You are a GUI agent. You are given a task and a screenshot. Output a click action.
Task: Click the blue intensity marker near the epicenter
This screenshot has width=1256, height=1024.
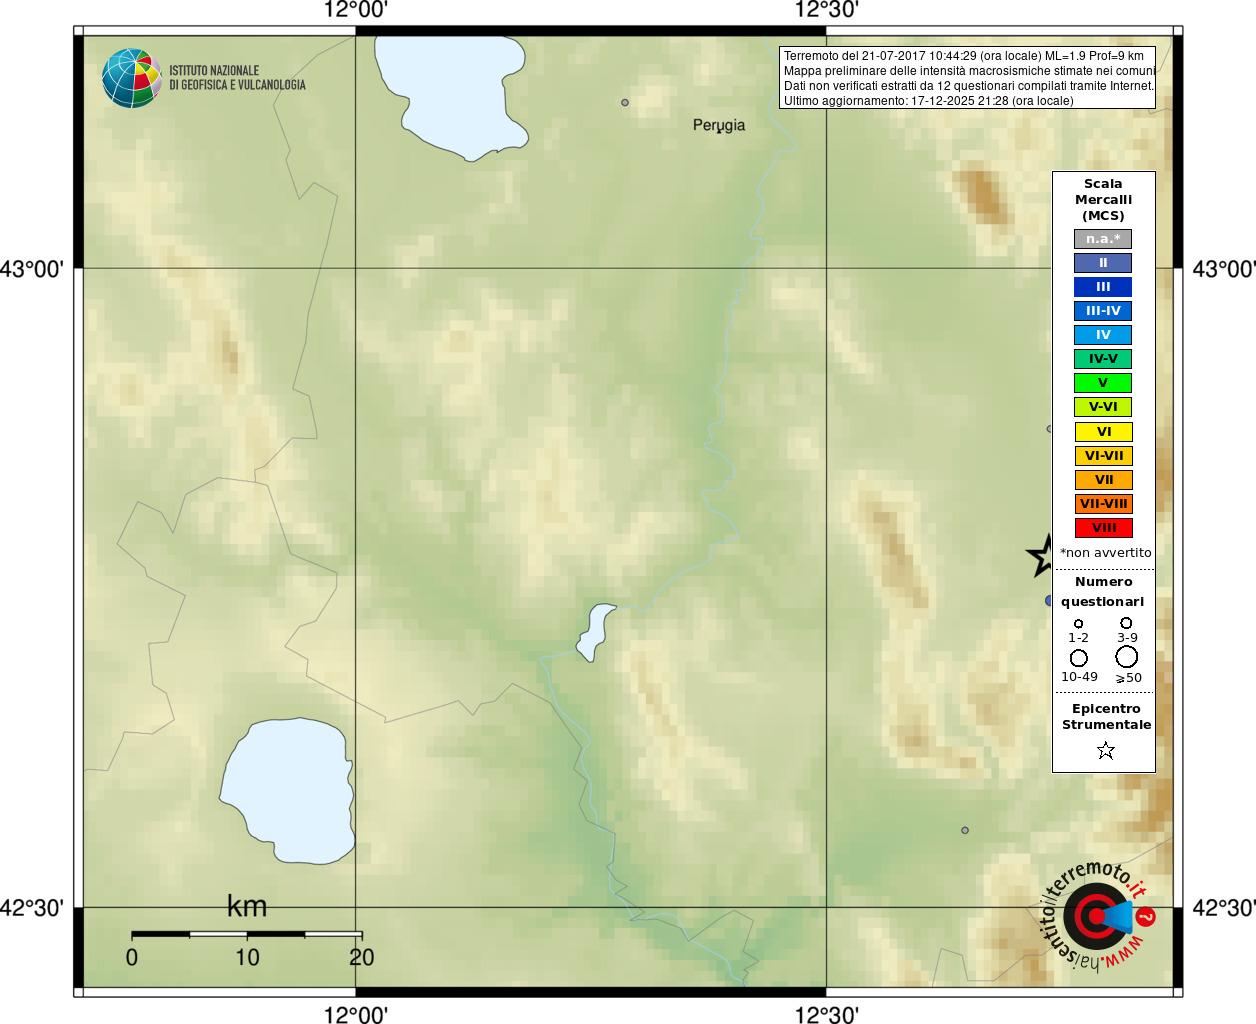pyautogui.click(x=1048, y=600)
